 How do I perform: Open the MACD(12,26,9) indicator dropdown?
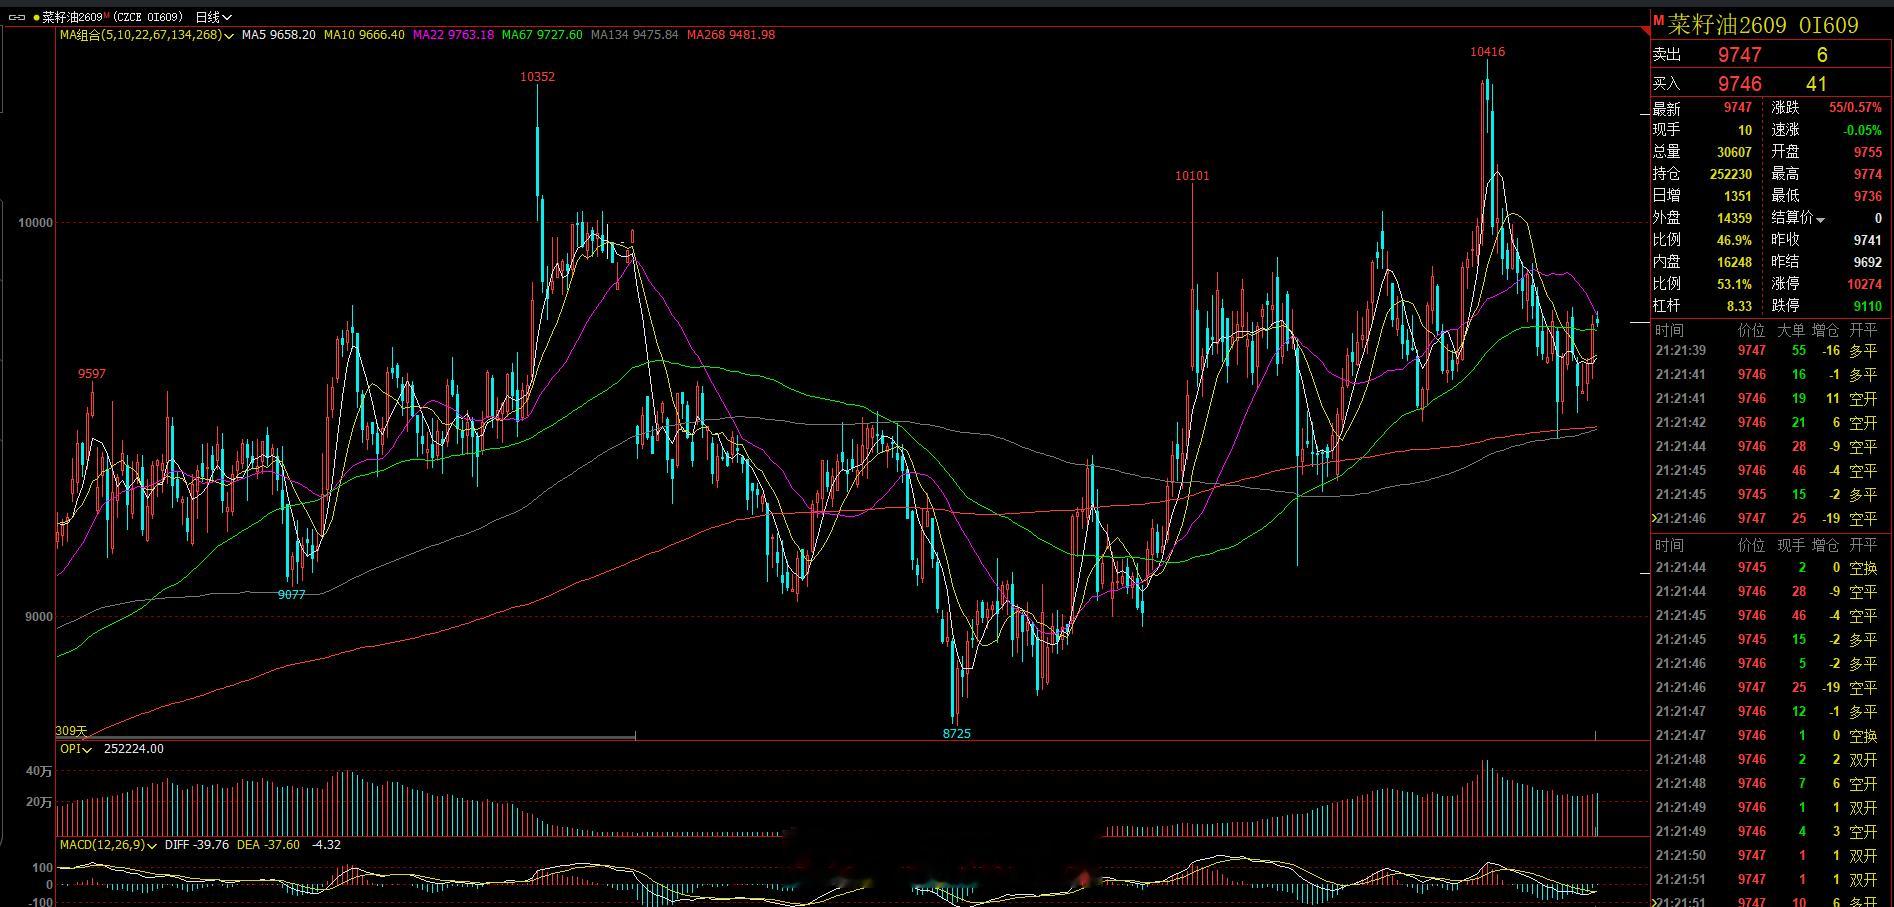(109, 845)
